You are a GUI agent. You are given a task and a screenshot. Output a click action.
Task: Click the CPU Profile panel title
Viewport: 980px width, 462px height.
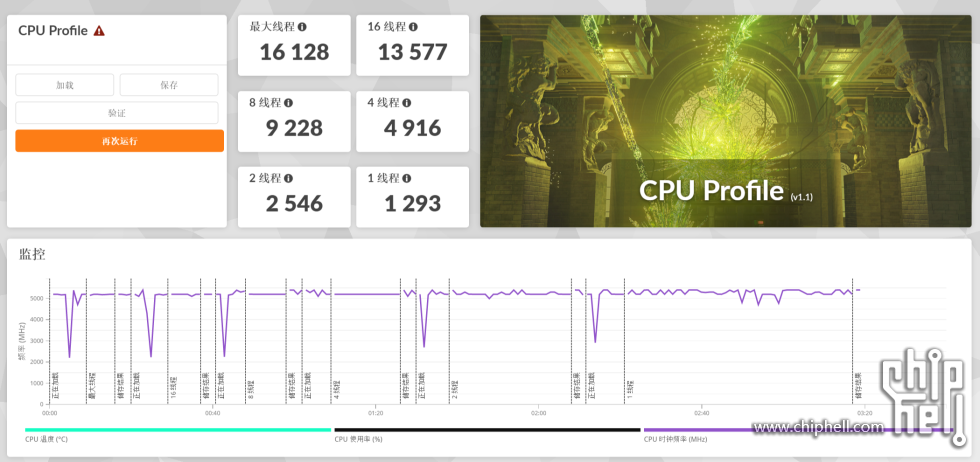(x=52, y=31)
